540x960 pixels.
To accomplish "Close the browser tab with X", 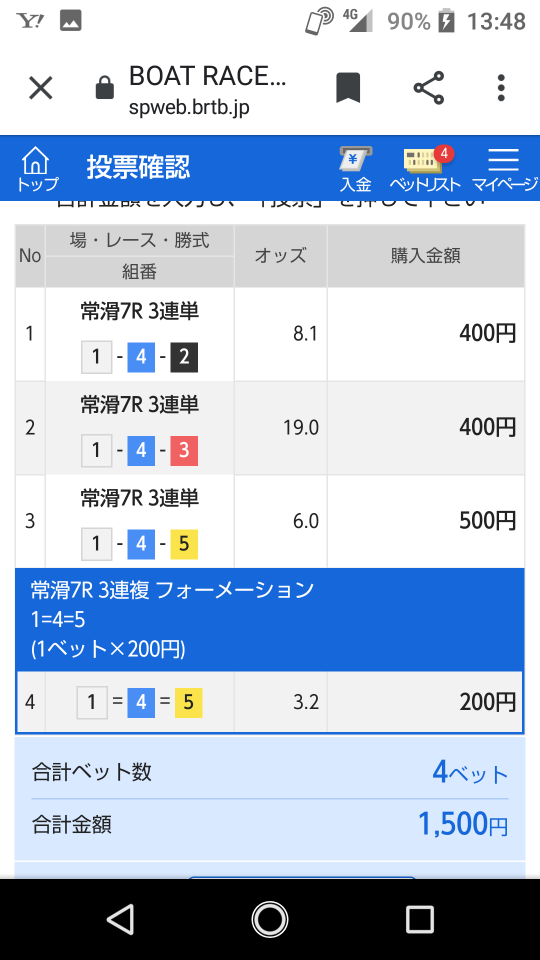I will coord(41,89).
